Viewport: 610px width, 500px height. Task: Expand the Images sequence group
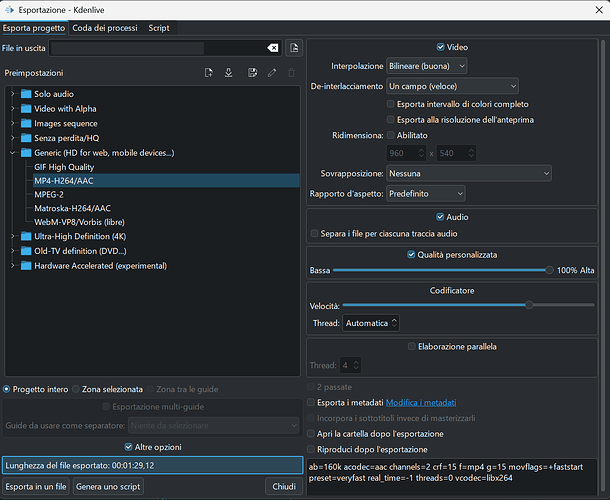(12, 123)
